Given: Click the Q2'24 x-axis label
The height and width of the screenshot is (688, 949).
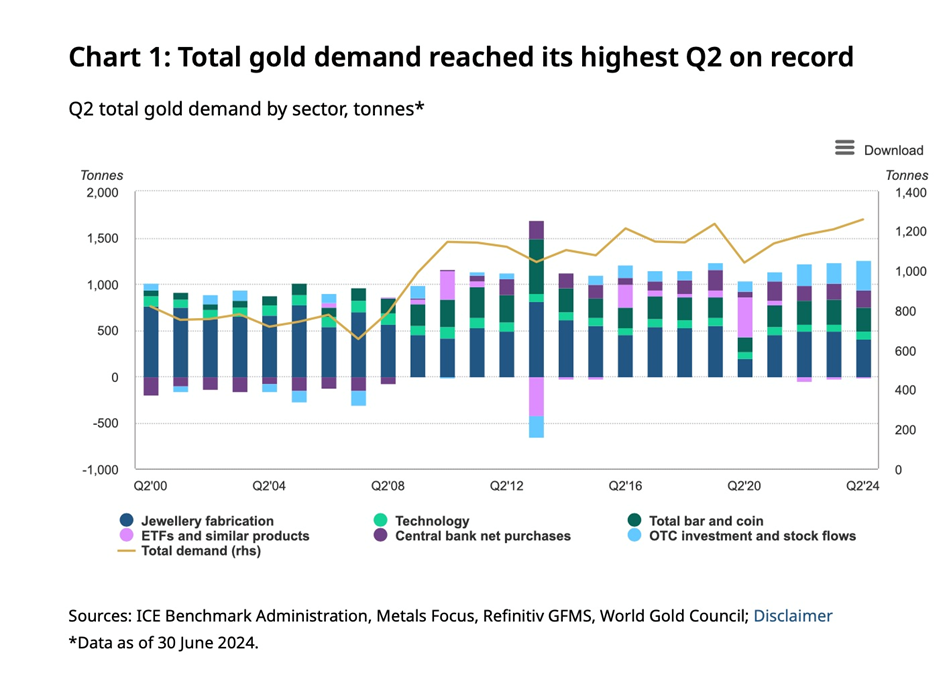Looking at the screenshot, I should (x=862, y=485).
